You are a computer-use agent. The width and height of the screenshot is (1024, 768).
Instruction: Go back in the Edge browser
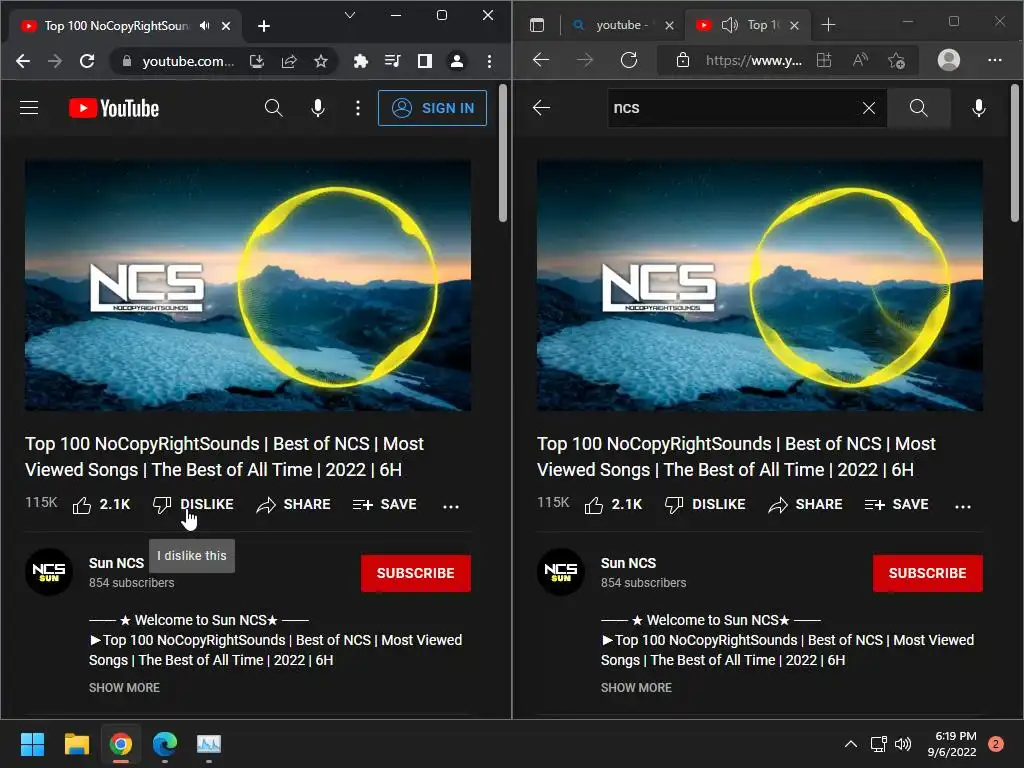pos(541,60)
